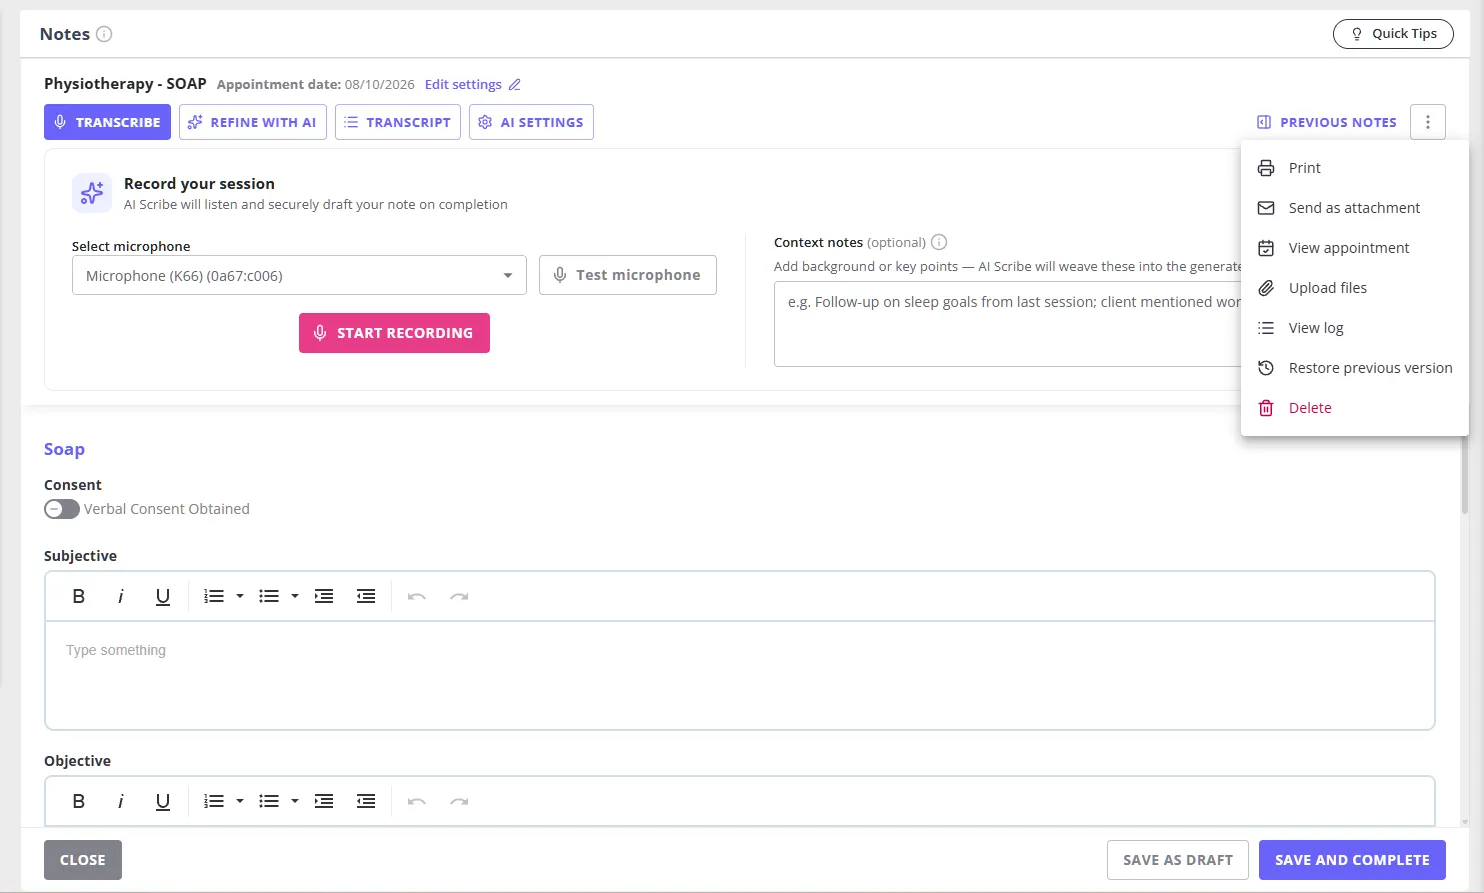Apply underline in the Objective editor
Image resolution: width=1484 pixels, height=893 pixels.
point(163,802)
